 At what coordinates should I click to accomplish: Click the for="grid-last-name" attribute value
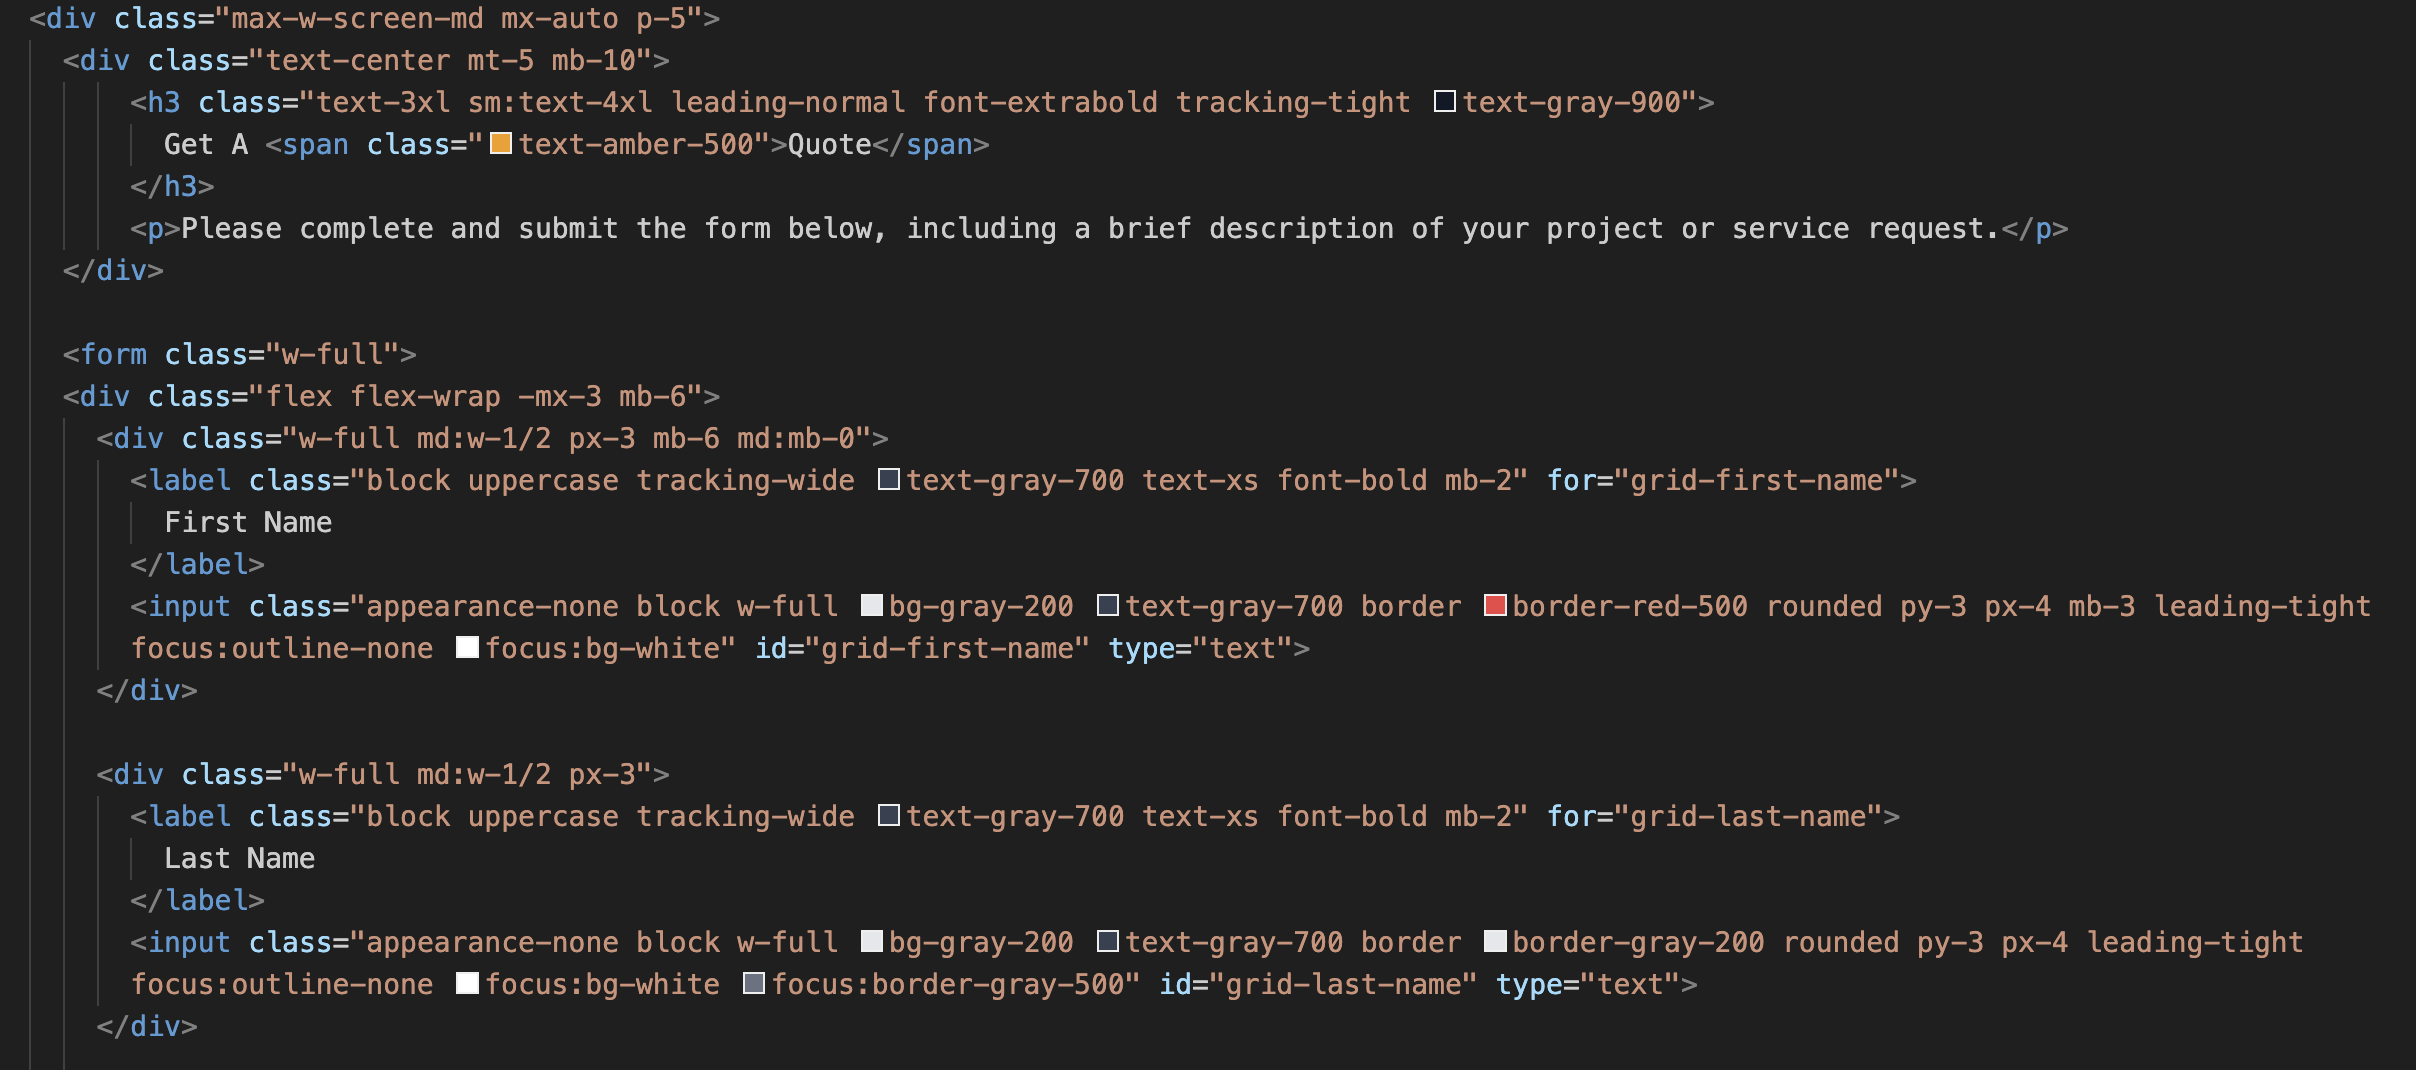(x=1749, y=816)
